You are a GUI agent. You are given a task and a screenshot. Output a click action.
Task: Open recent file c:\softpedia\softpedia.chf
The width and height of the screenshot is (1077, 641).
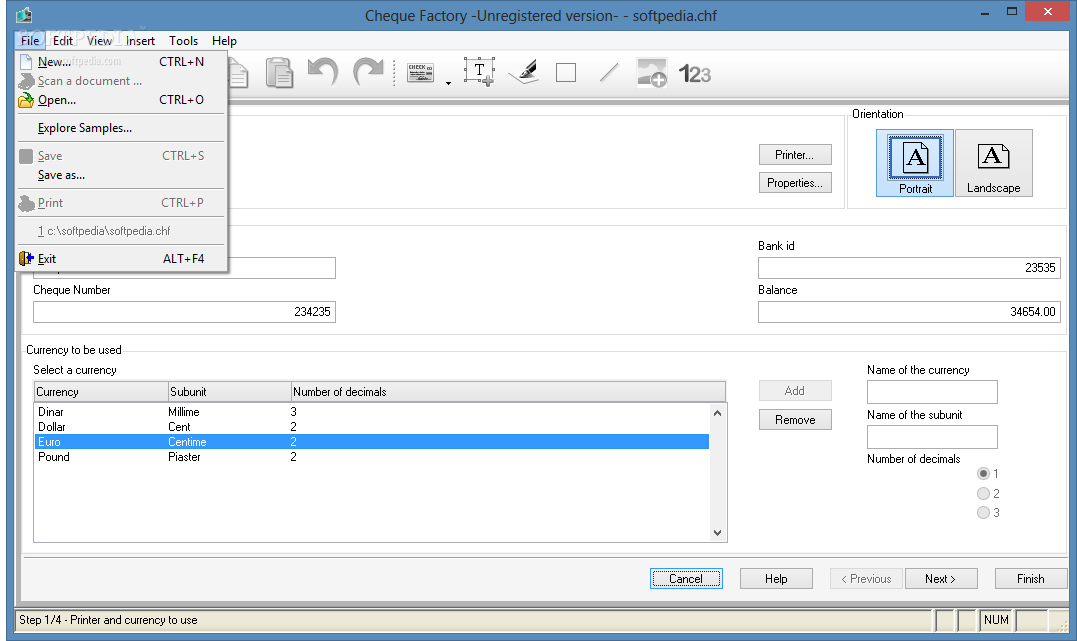[x=122, y=231]
